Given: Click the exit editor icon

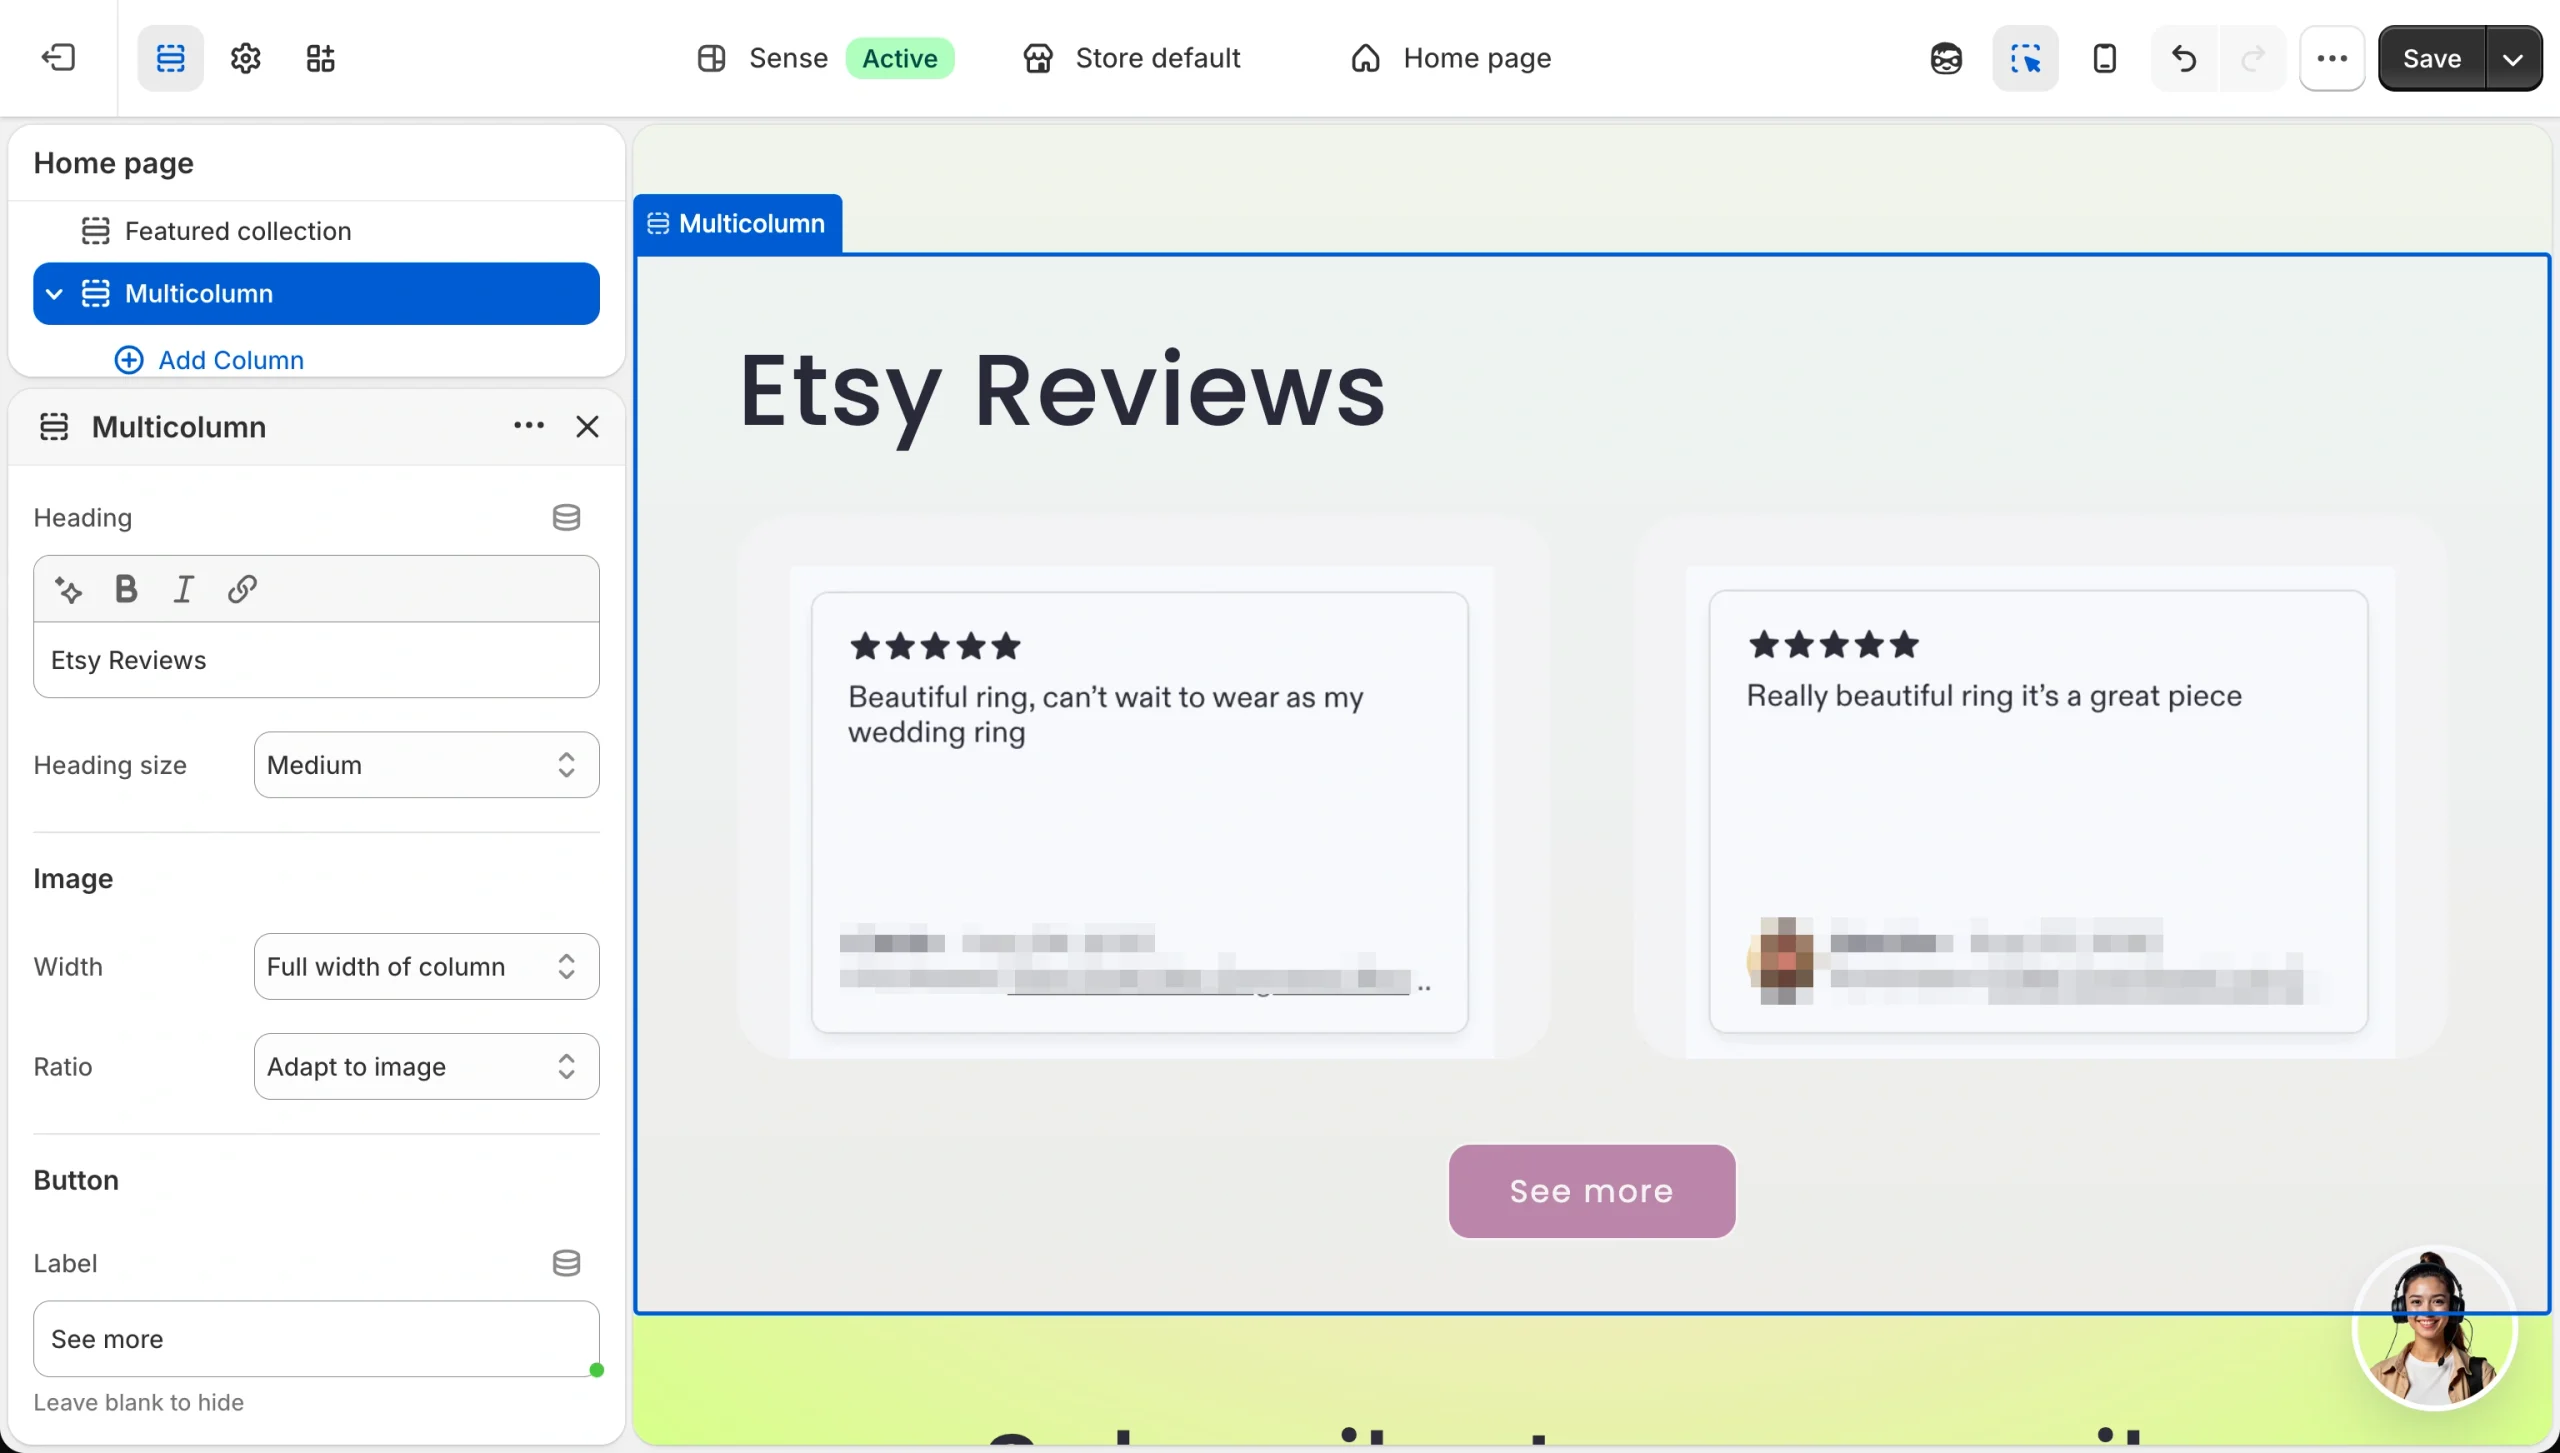Looking at the screenshot, I should pos(58,58).
